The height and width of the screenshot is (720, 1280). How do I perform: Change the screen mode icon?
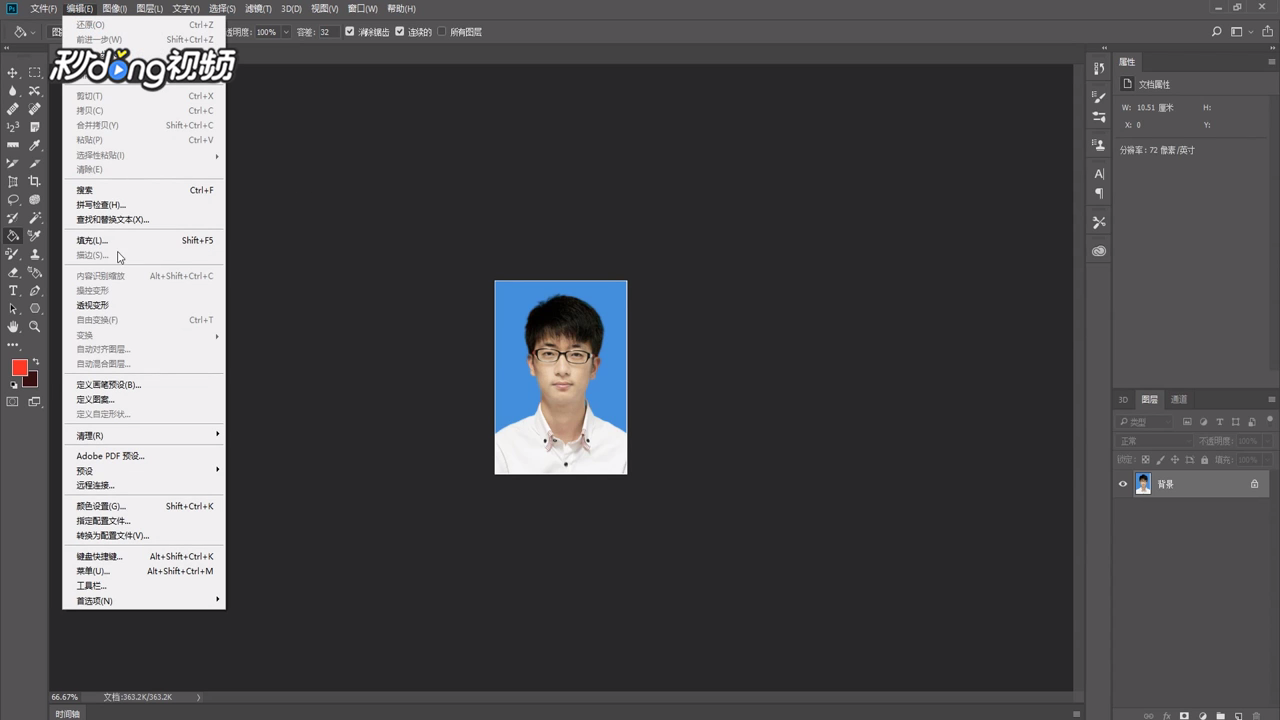(34, 402)
